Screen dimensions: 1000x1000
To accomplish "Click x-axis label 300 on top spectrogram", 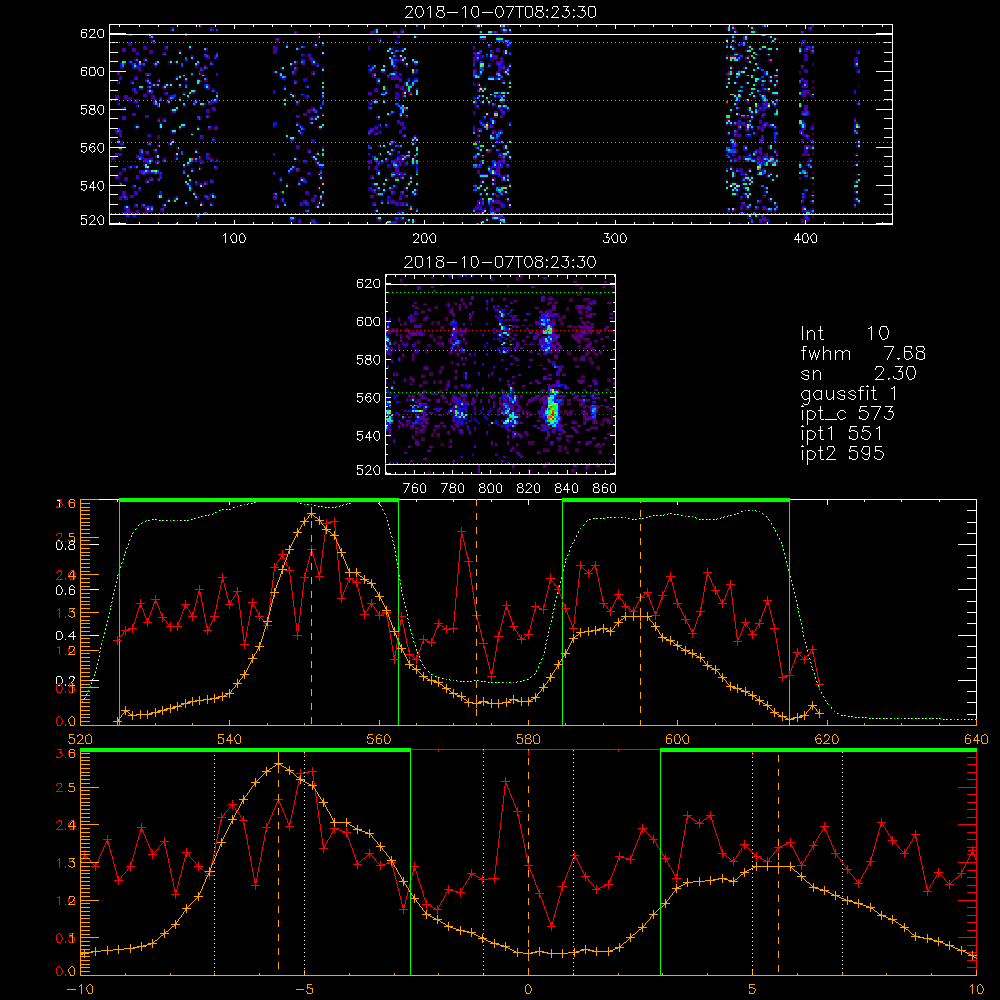I will point(615,238).
